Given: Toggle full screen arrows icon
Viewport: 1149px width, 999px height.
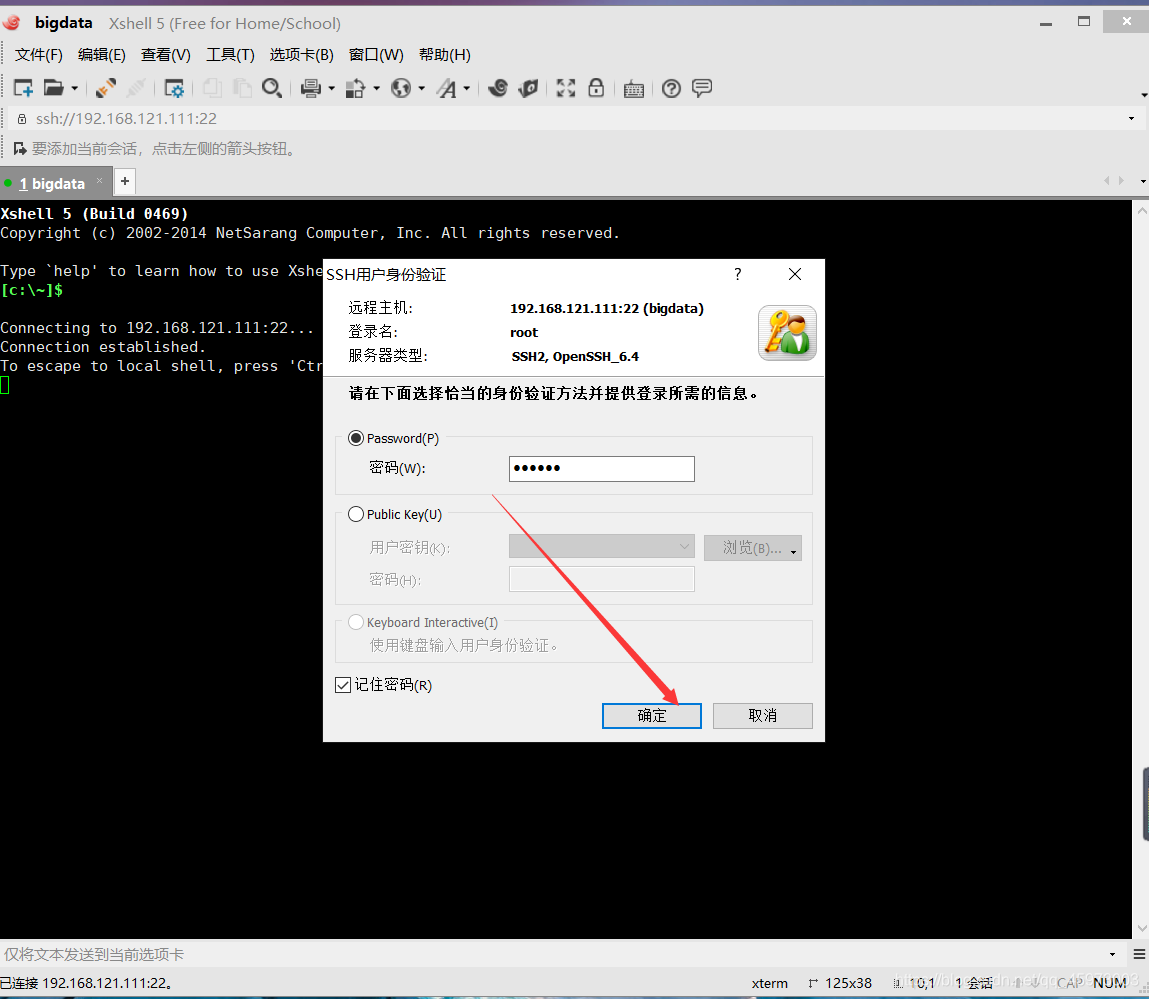Looking at the screenshot, I should point(566,89).
